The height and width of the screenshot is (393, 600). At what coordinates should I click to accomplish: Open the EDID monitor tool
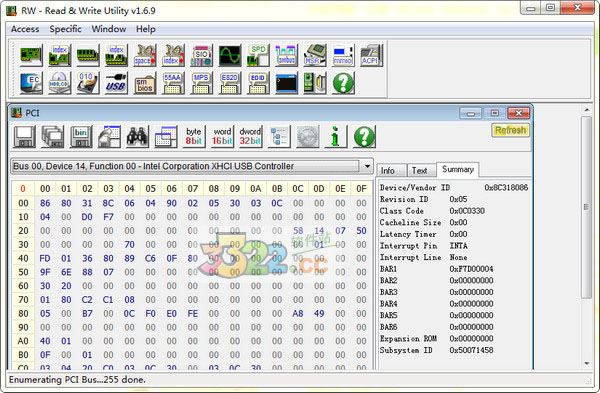[x=258, y=83]
